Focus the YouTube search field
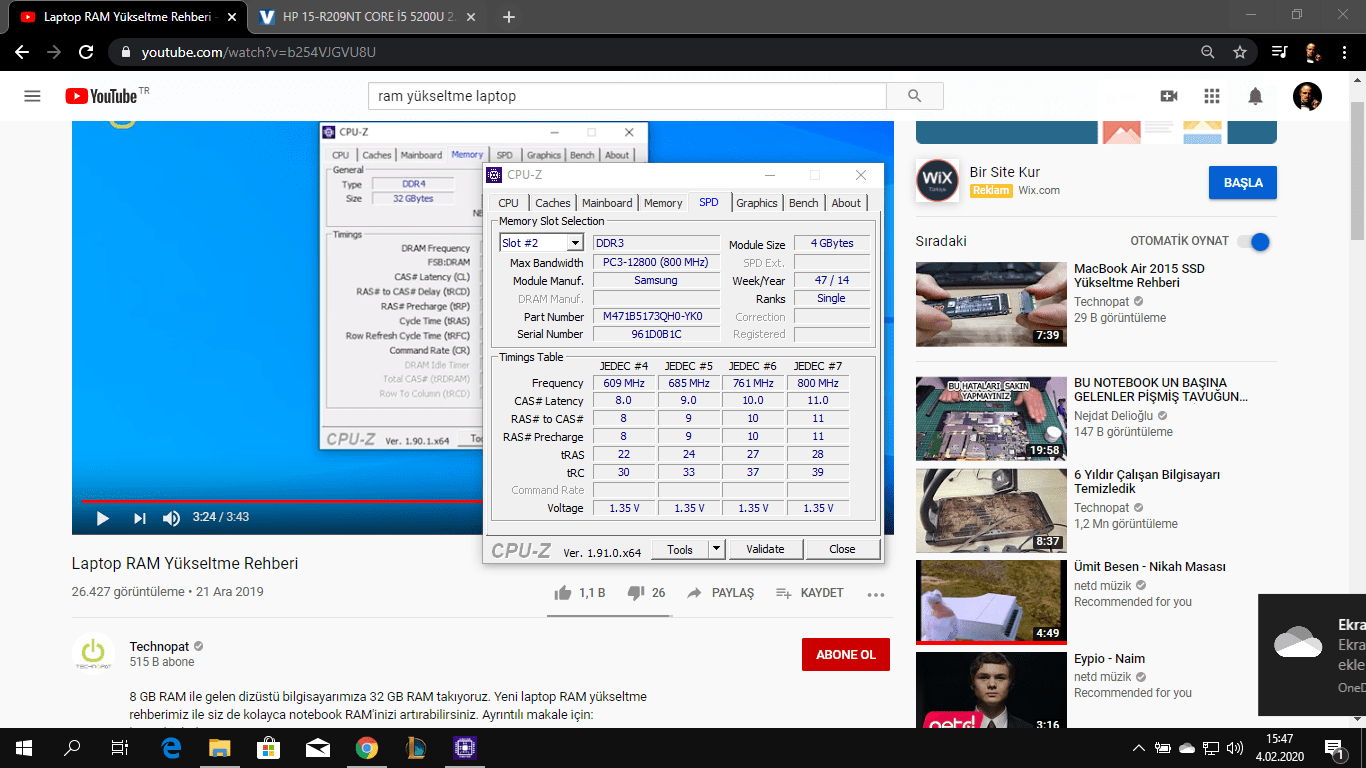The height and width of the screenshot is (768, 1366). coord(628,96)
